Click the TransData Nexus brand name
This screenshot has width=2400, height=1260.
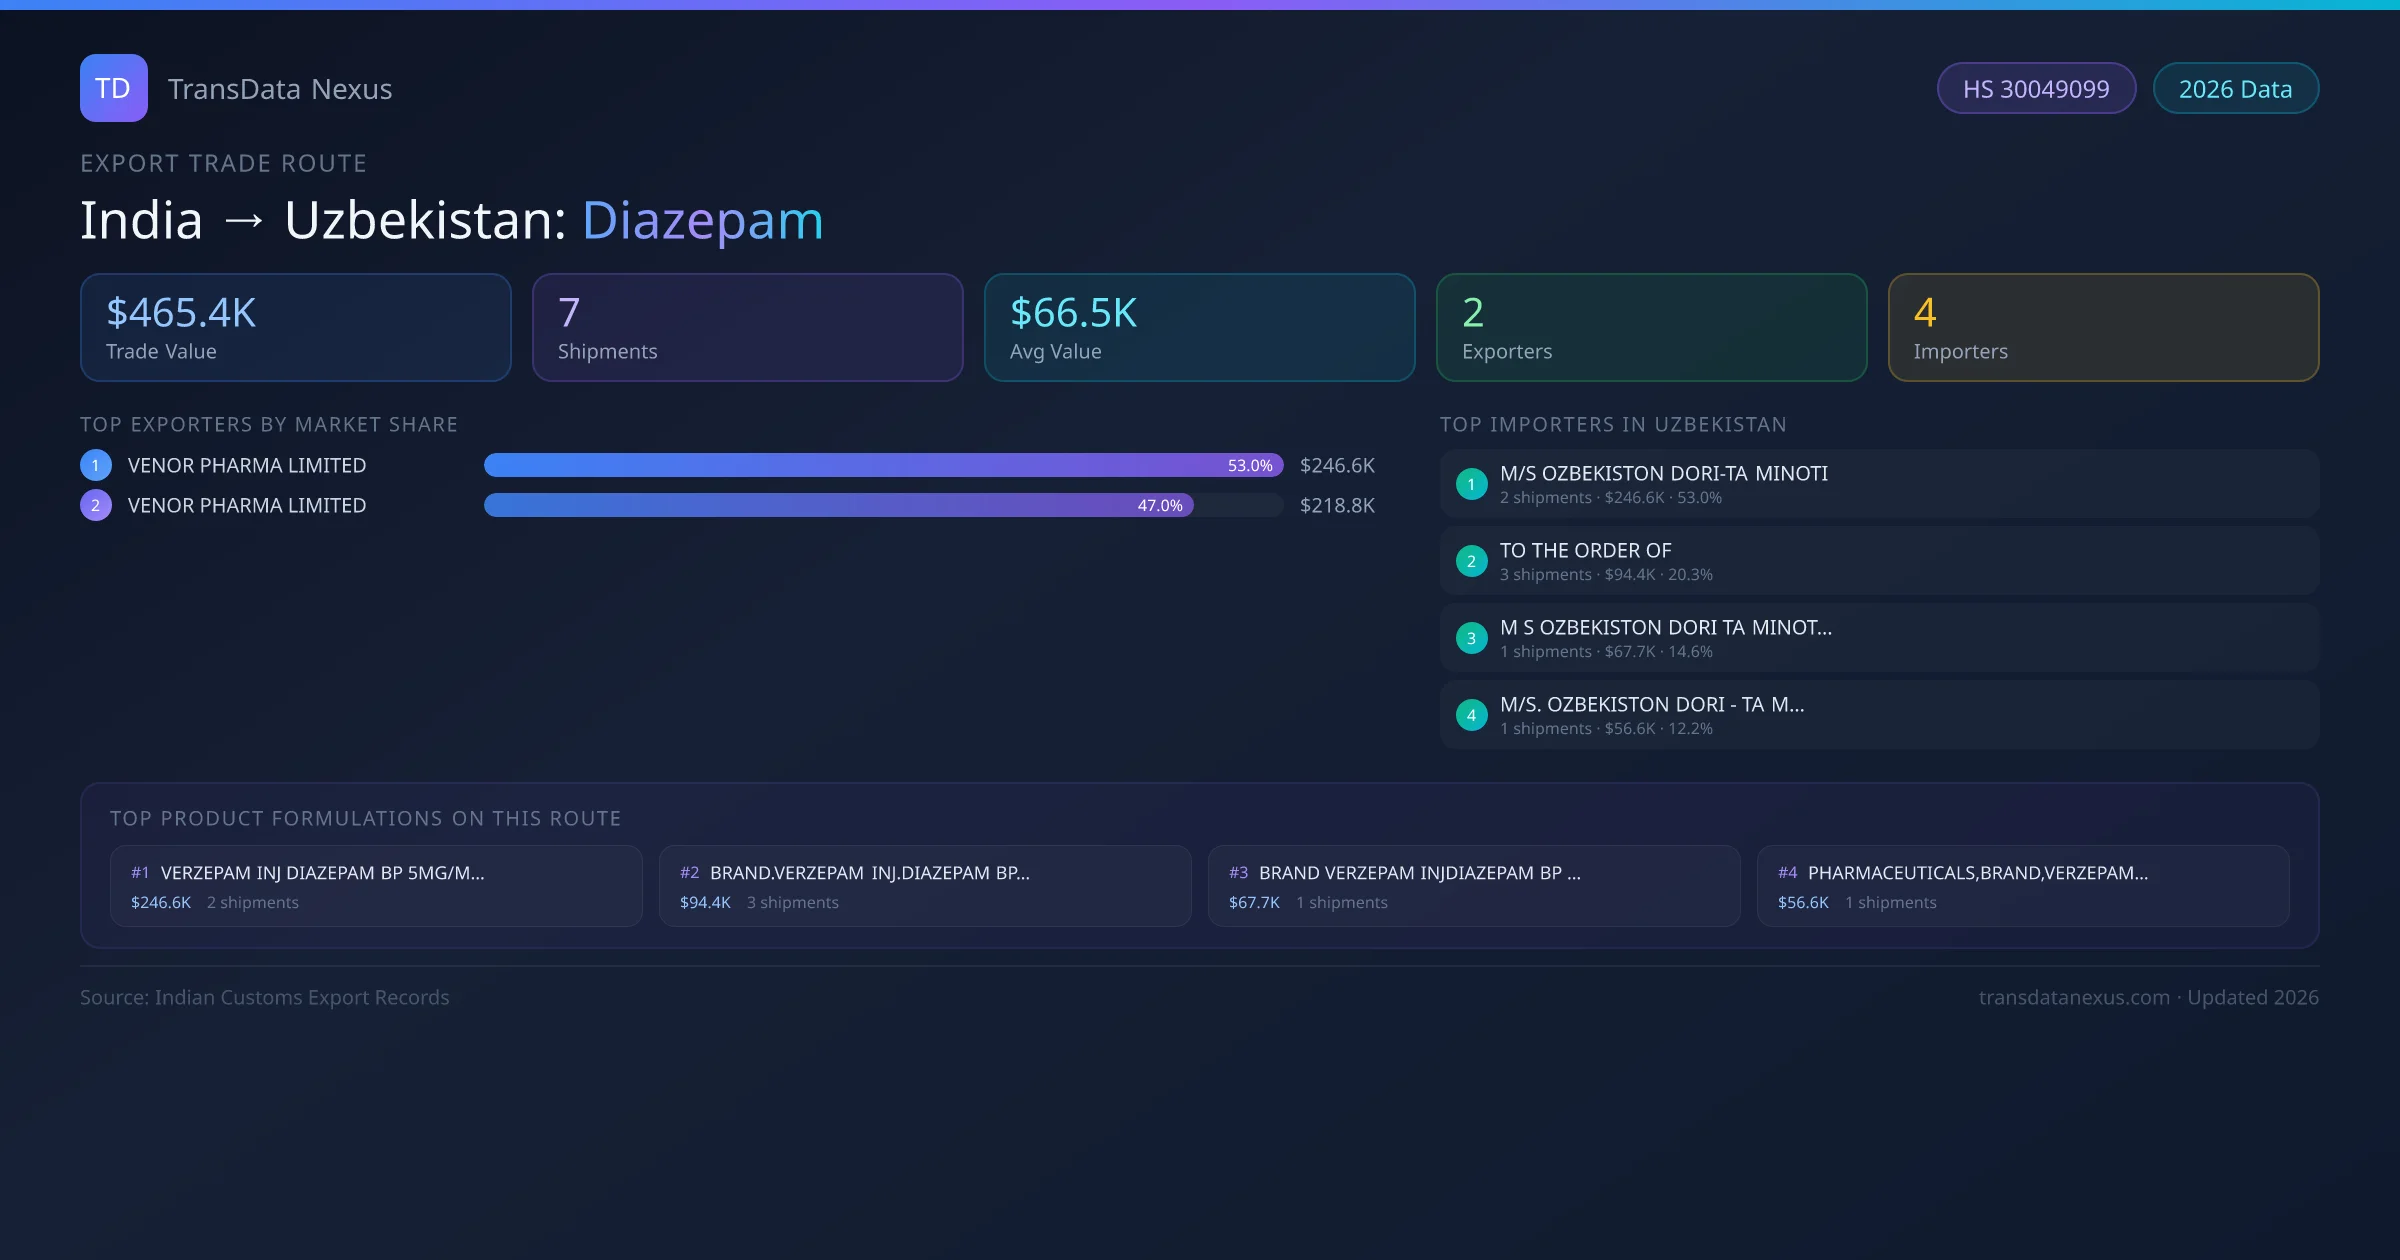click(280, 89)
